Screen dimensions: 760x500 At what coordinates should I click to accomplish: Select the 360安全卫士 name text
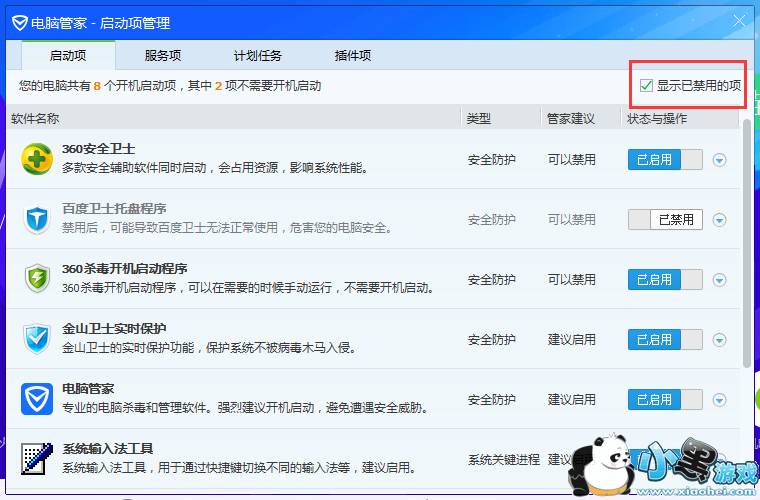pyautogui.click(x=98, y=149)
